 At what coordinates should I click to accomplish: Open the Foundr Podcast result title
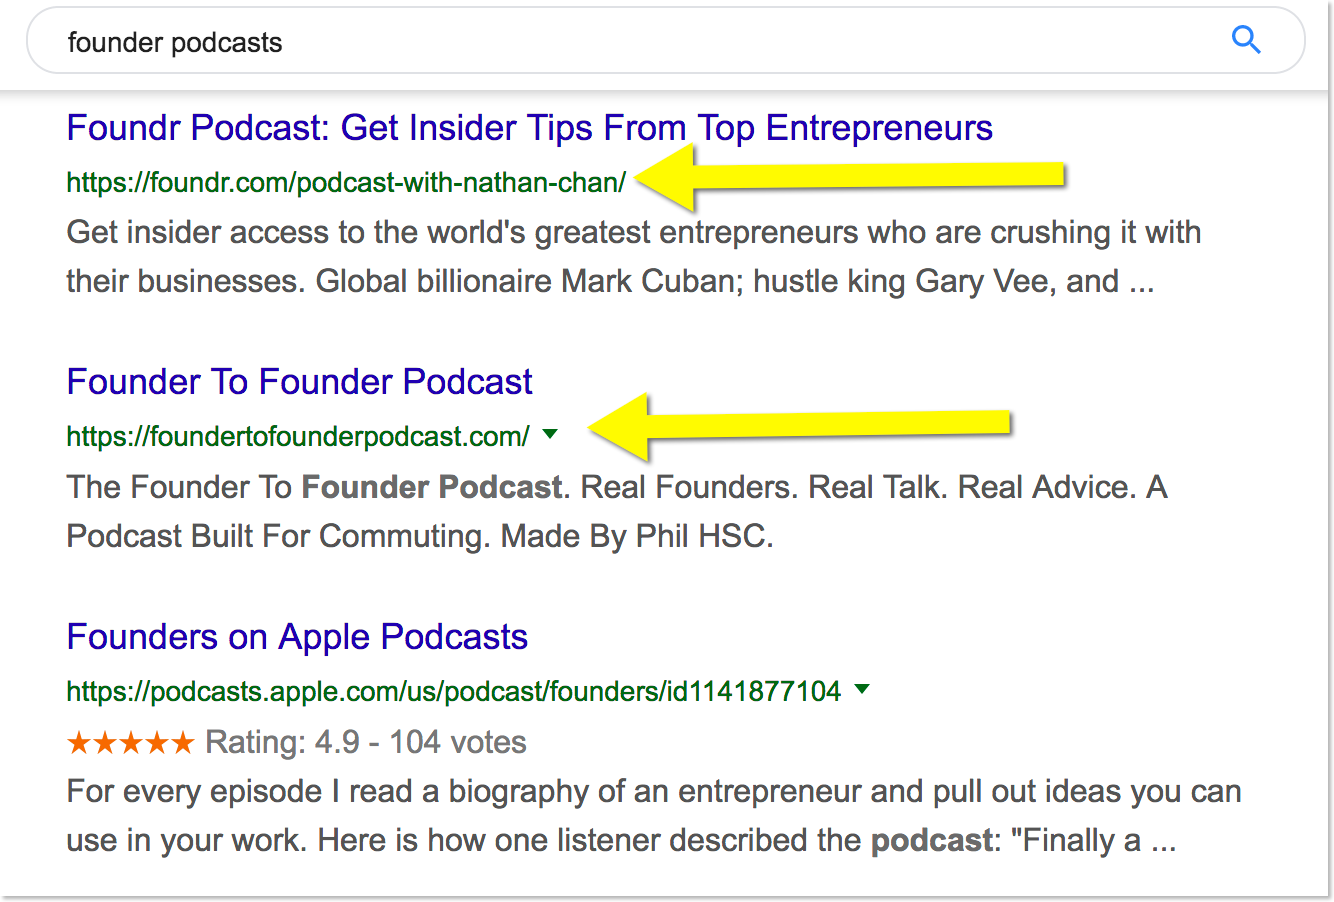[529, 128]
